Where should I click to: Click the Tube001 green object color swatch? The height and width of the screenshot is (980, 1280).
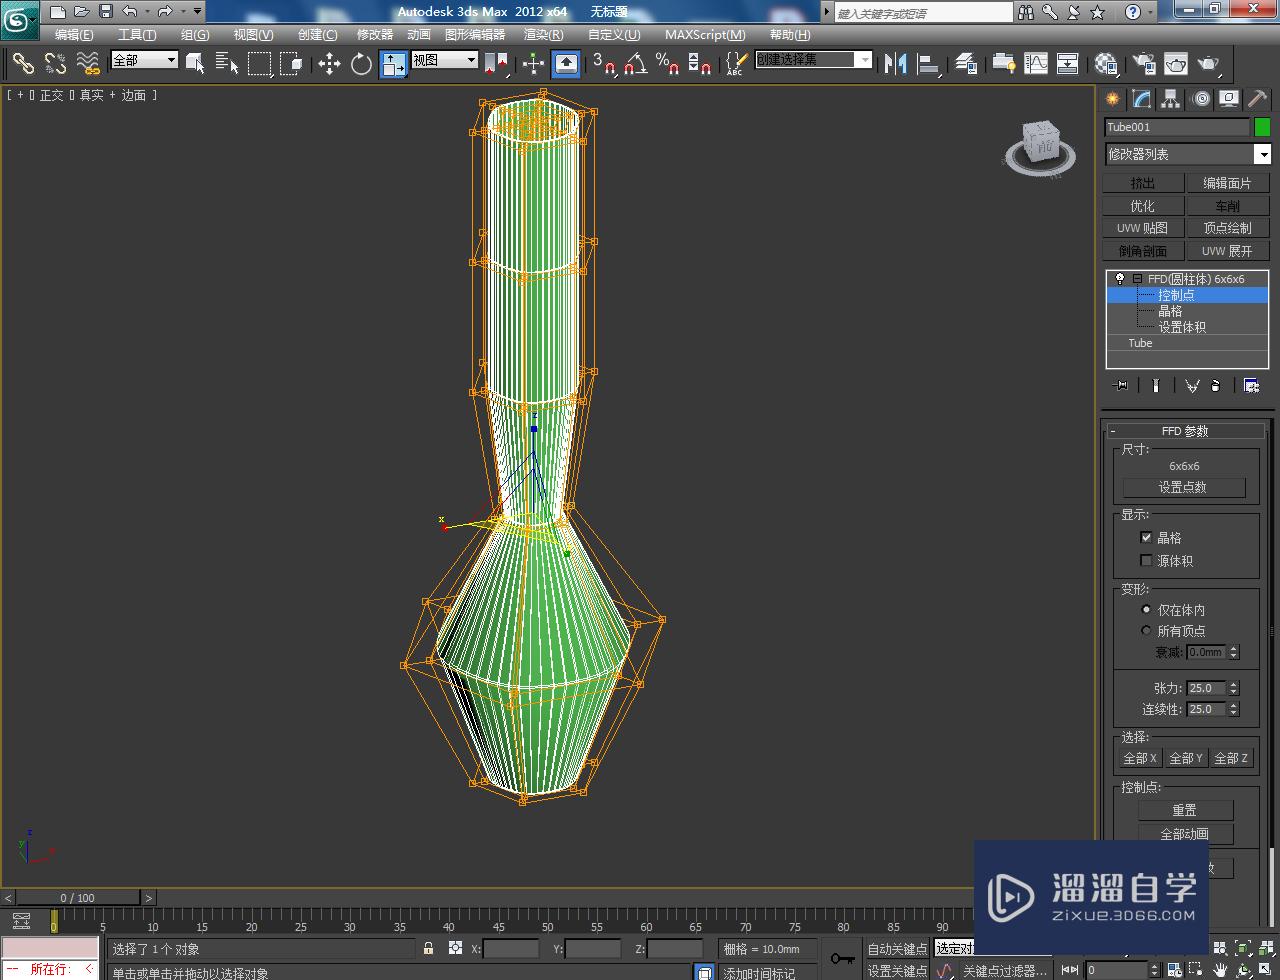tap(1262, 127)
